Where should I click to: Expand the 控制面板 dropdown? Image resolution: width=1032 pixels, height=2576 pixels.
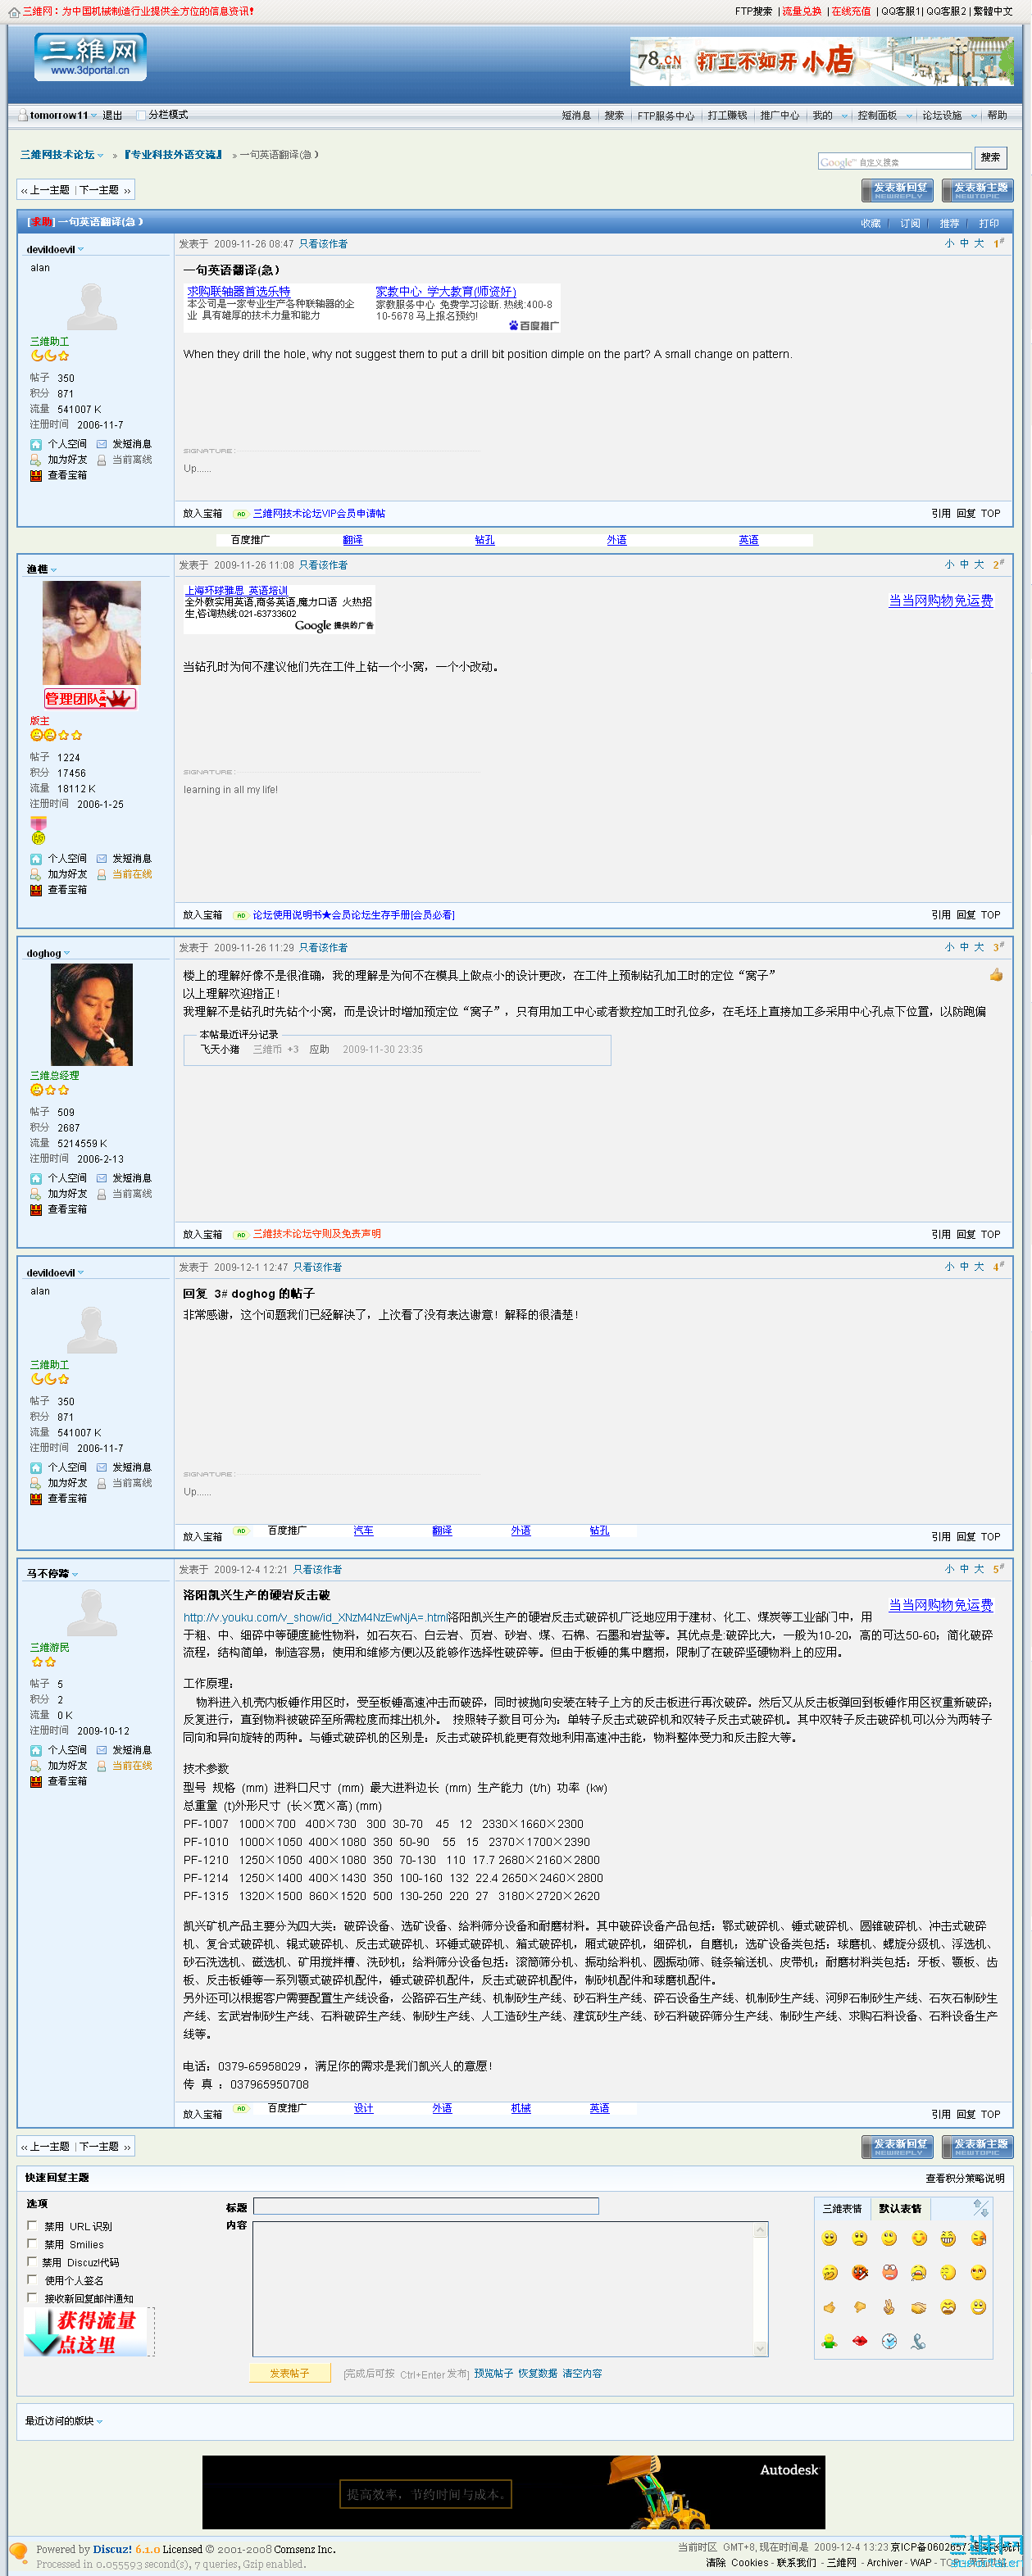tap(908, 116)
